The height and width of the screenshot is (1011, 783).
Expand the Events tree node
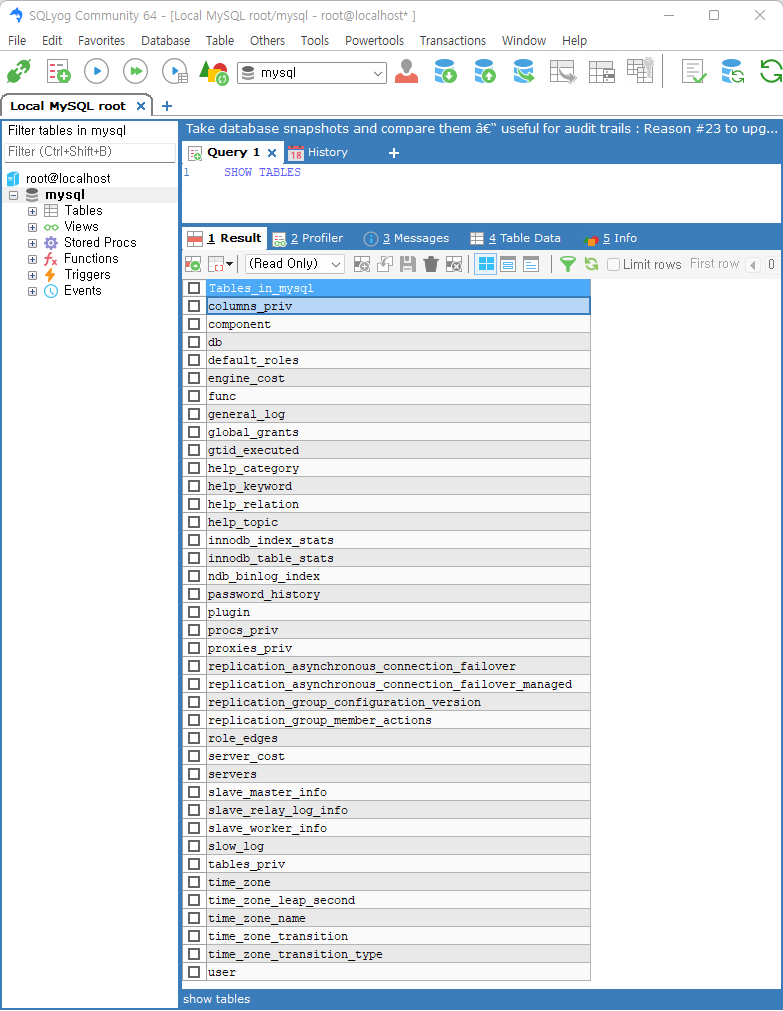(32, 291)
